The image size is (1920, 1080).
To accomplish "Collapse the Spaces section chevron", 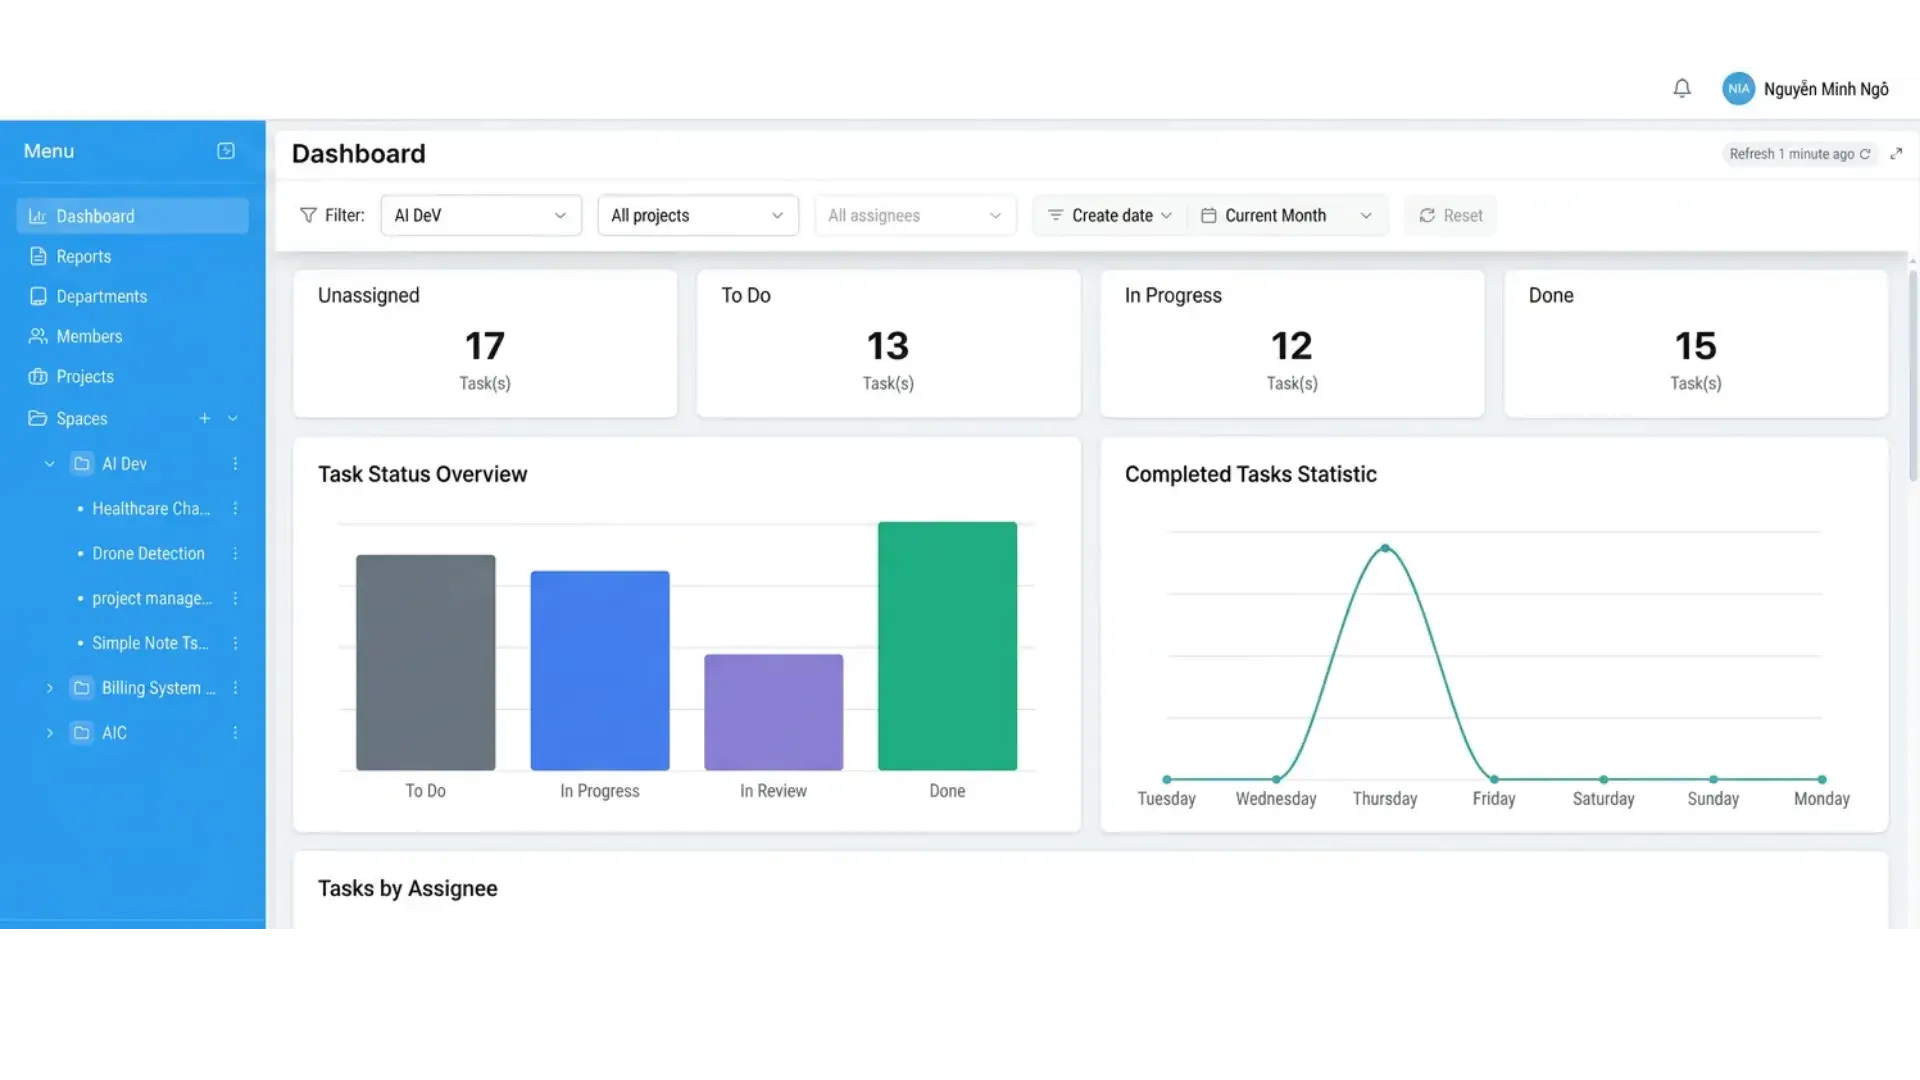I will 233,418.
